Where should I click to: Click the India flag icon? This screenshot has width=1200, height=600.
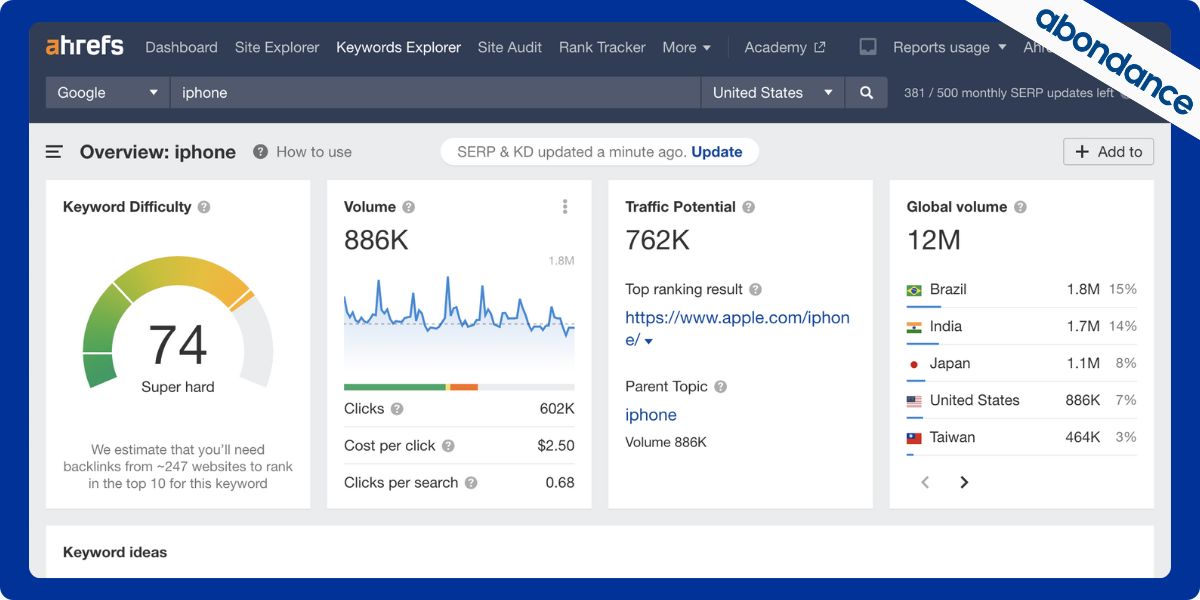(914, 327)
